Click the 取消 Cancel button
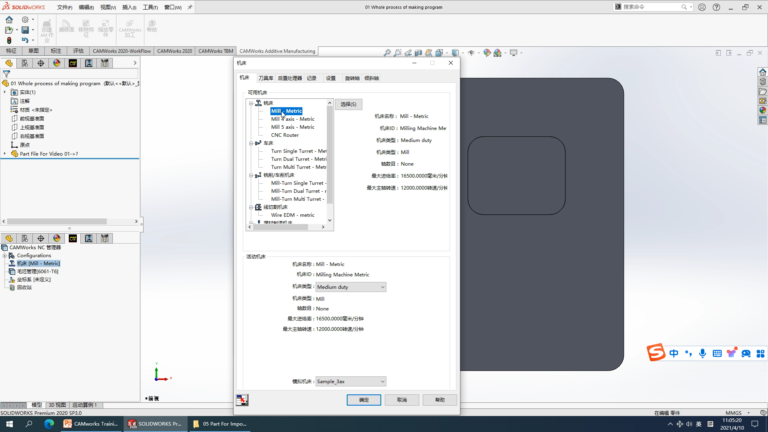The image size is (768, 432). (x=402, y=400)
